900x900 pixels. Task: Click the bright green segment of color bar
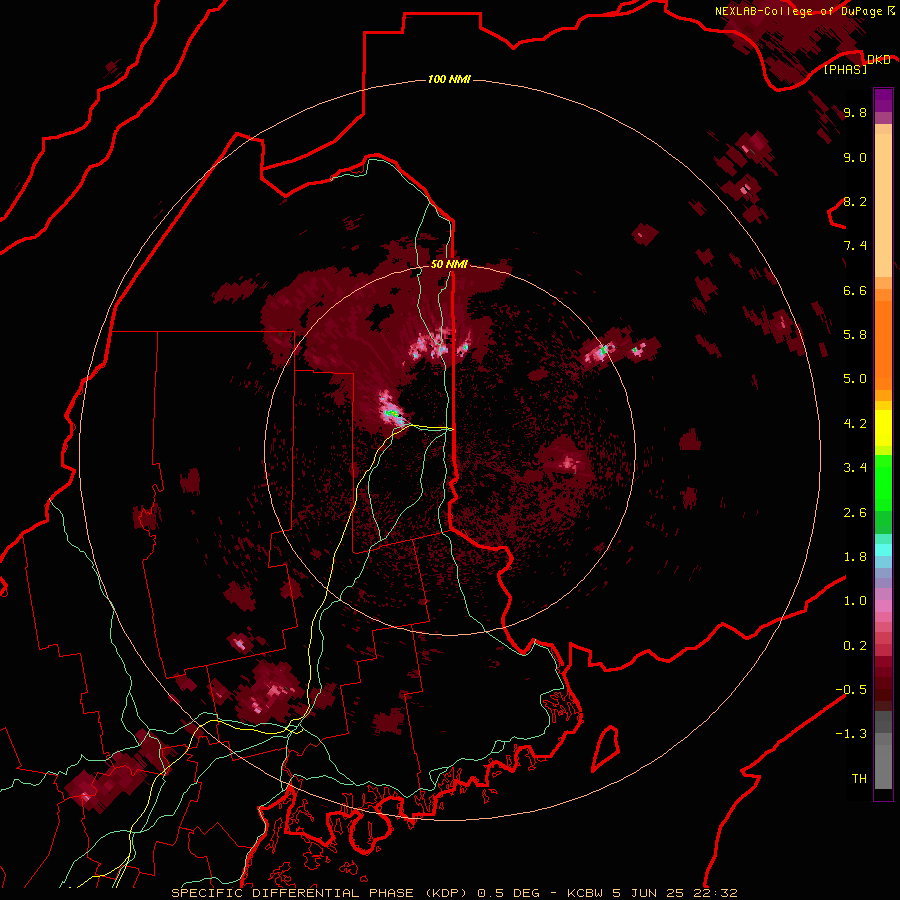point(883,482)
